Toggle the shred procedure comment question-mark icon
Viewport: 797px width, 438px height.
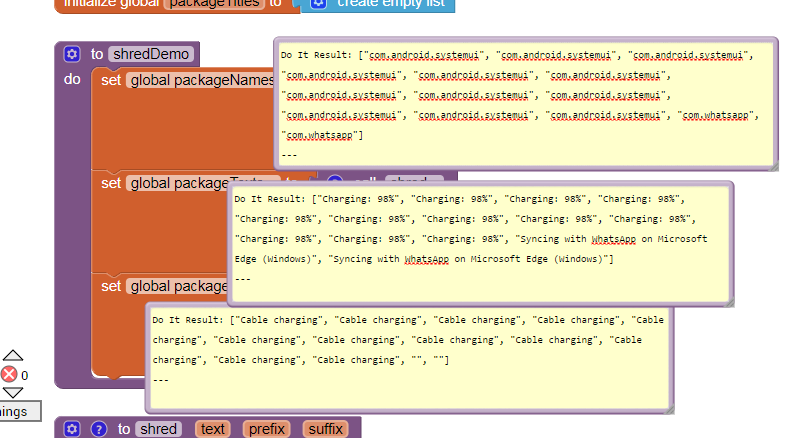98,429
